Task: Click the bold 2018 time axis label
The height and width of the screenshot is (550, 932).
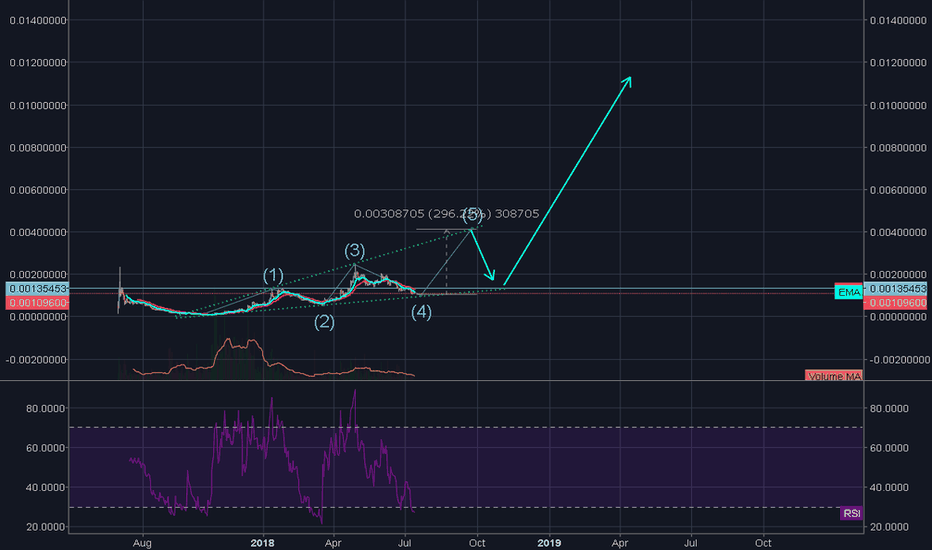Action: [x=262, y=543]
